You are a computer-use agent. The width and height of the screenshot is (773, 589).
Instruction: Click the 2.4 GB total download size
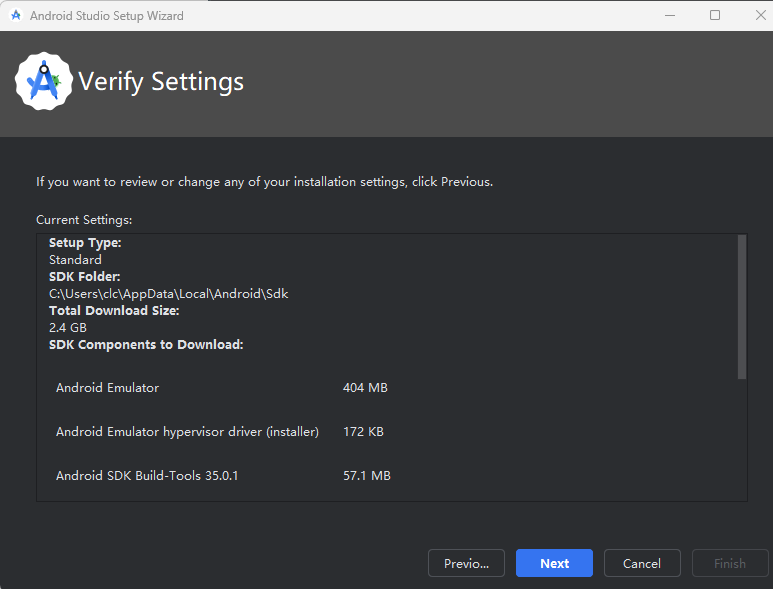(x=68, y=328)
